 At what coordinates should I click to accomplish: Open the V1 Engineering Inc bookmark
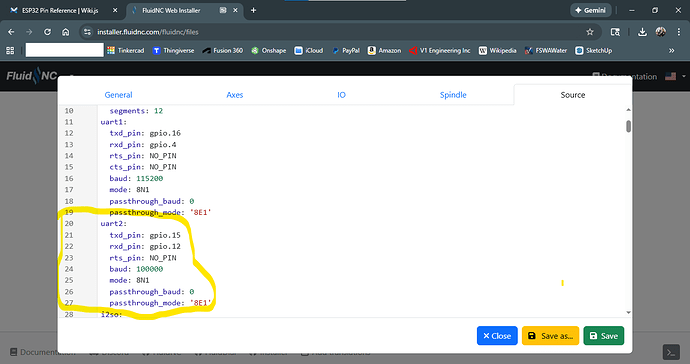tap(440, 51)
